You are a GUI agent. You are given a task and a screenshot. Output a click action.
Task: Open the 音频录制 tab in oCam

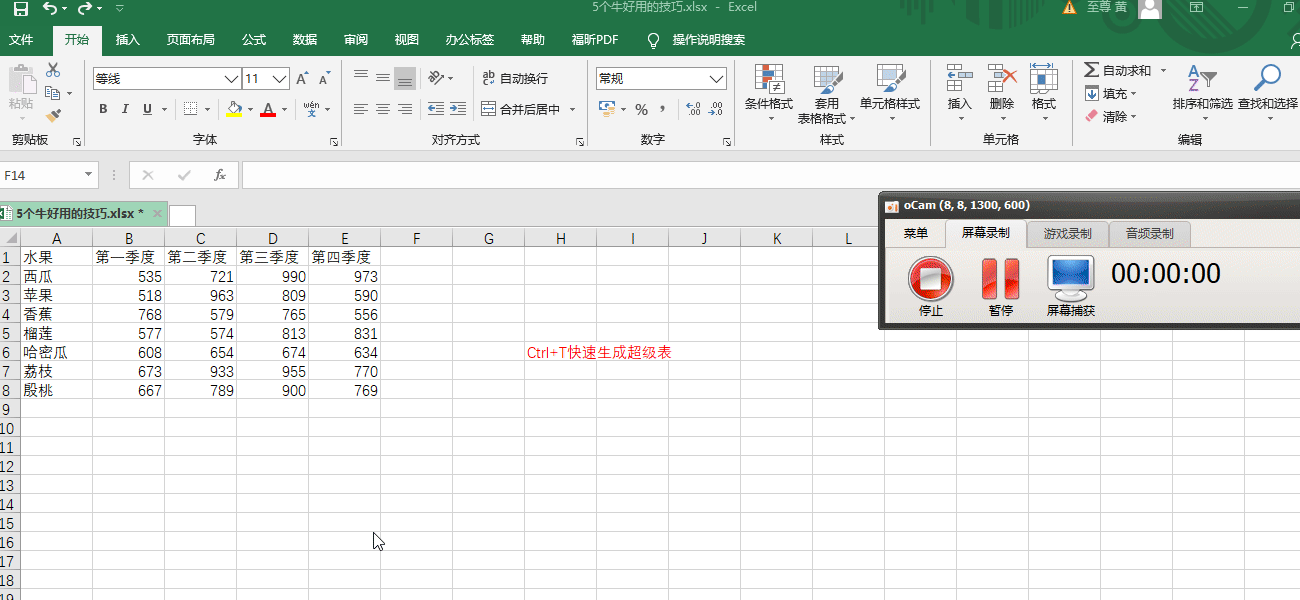coord(1148,234)
